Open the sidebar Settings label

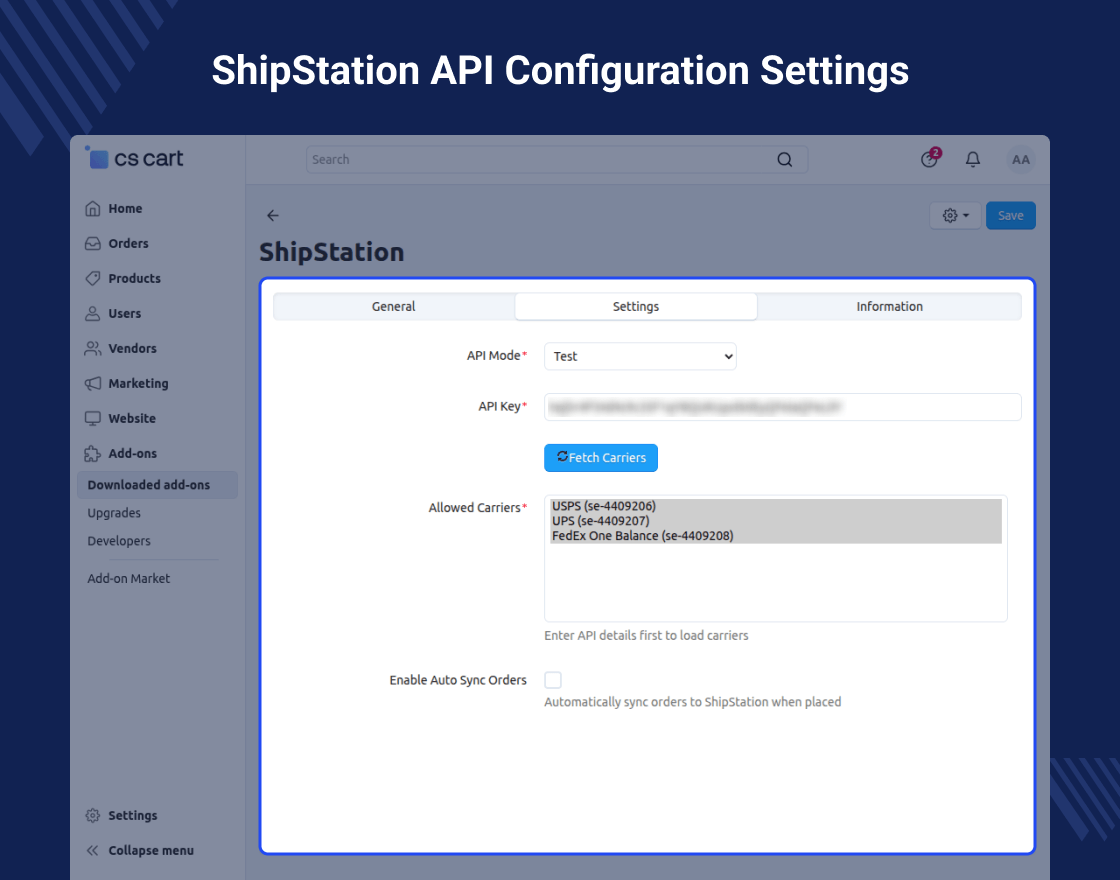pyautogui.click(x=133, y=815)
